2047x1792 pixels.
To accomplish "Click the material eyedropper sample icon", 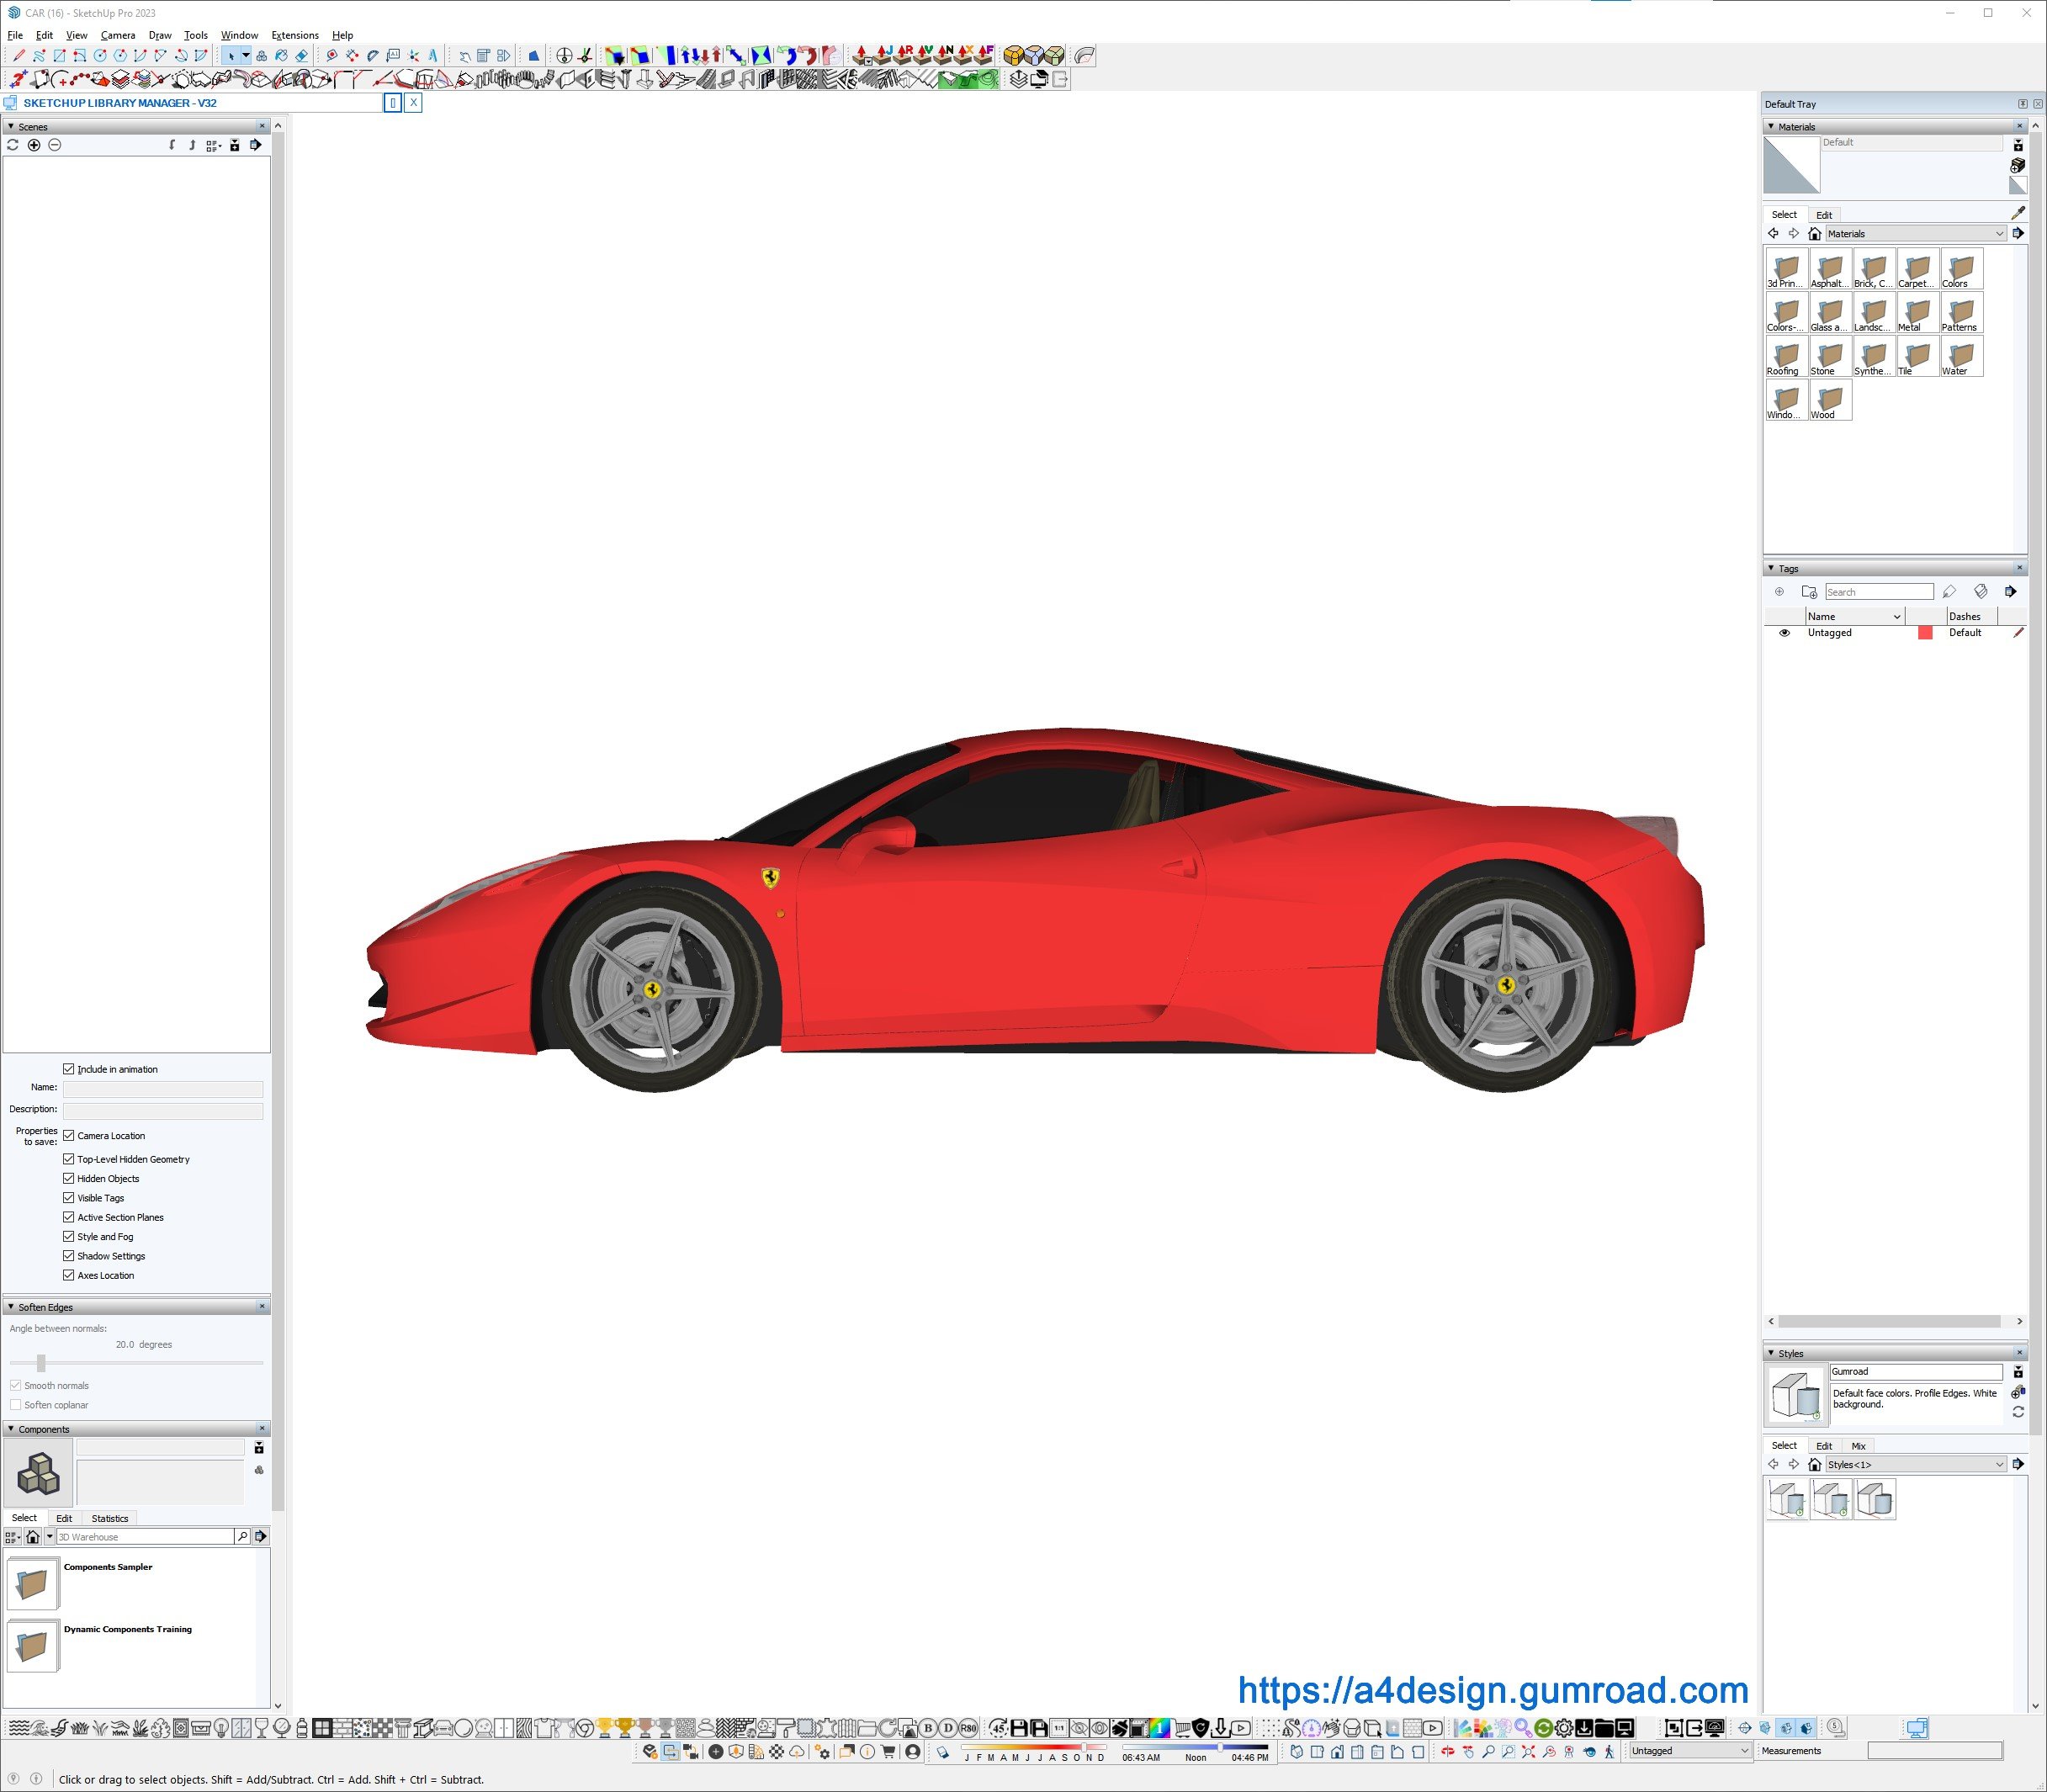I will 2017,213.
